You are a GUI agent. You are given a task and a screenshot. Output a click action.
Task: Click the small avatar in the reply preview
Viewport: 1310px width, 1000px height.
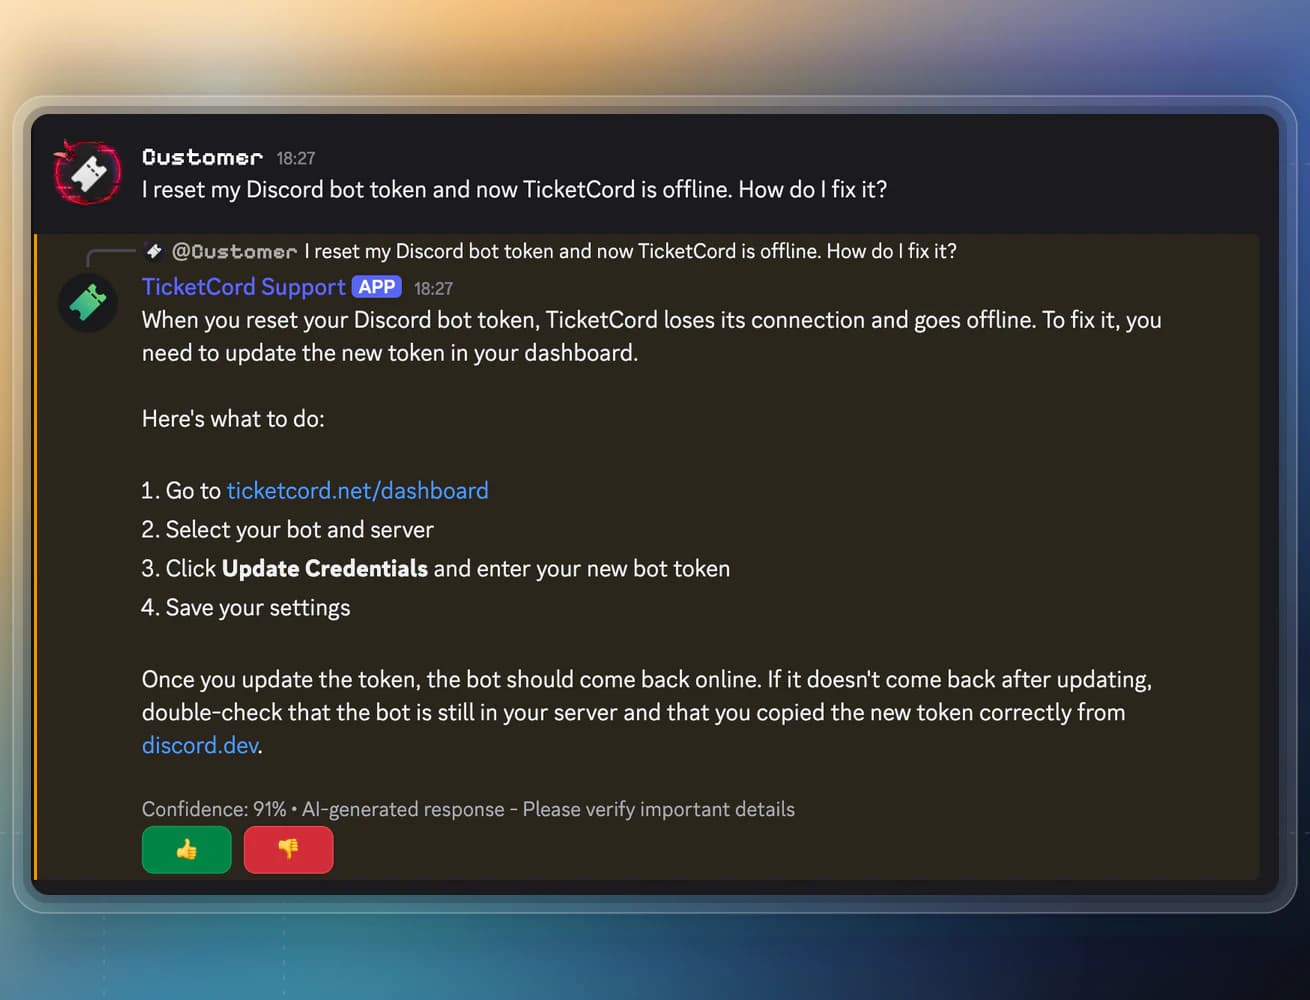153,250
